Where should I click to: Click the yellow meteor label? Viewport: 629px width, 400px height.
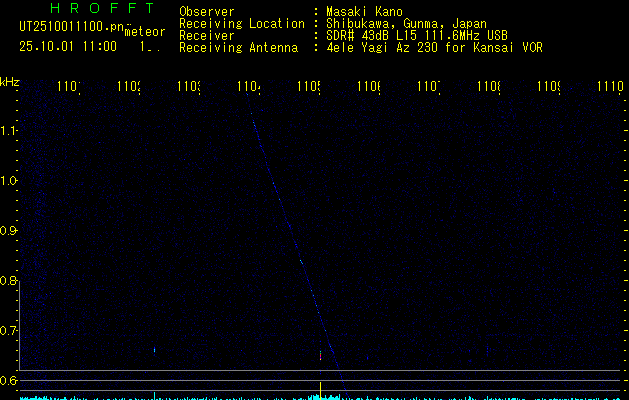[144, 32]
